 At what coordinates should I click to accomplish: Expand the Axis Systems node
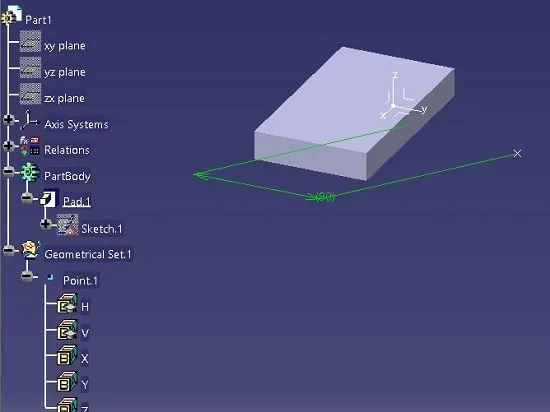pyautogui.click(x=9, y=120)
